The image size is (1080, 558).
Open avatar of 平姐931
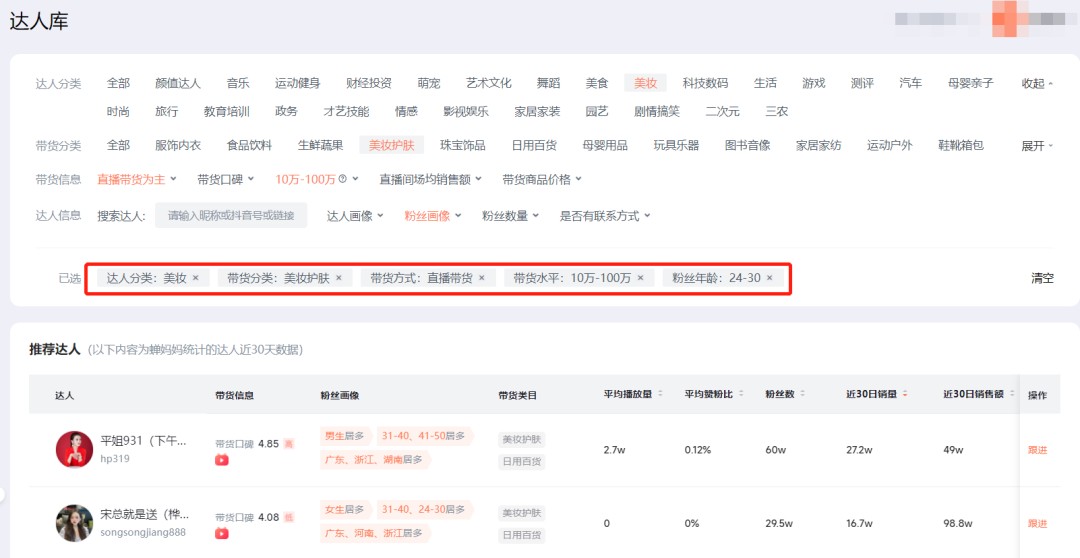click(x=74, y=450)
